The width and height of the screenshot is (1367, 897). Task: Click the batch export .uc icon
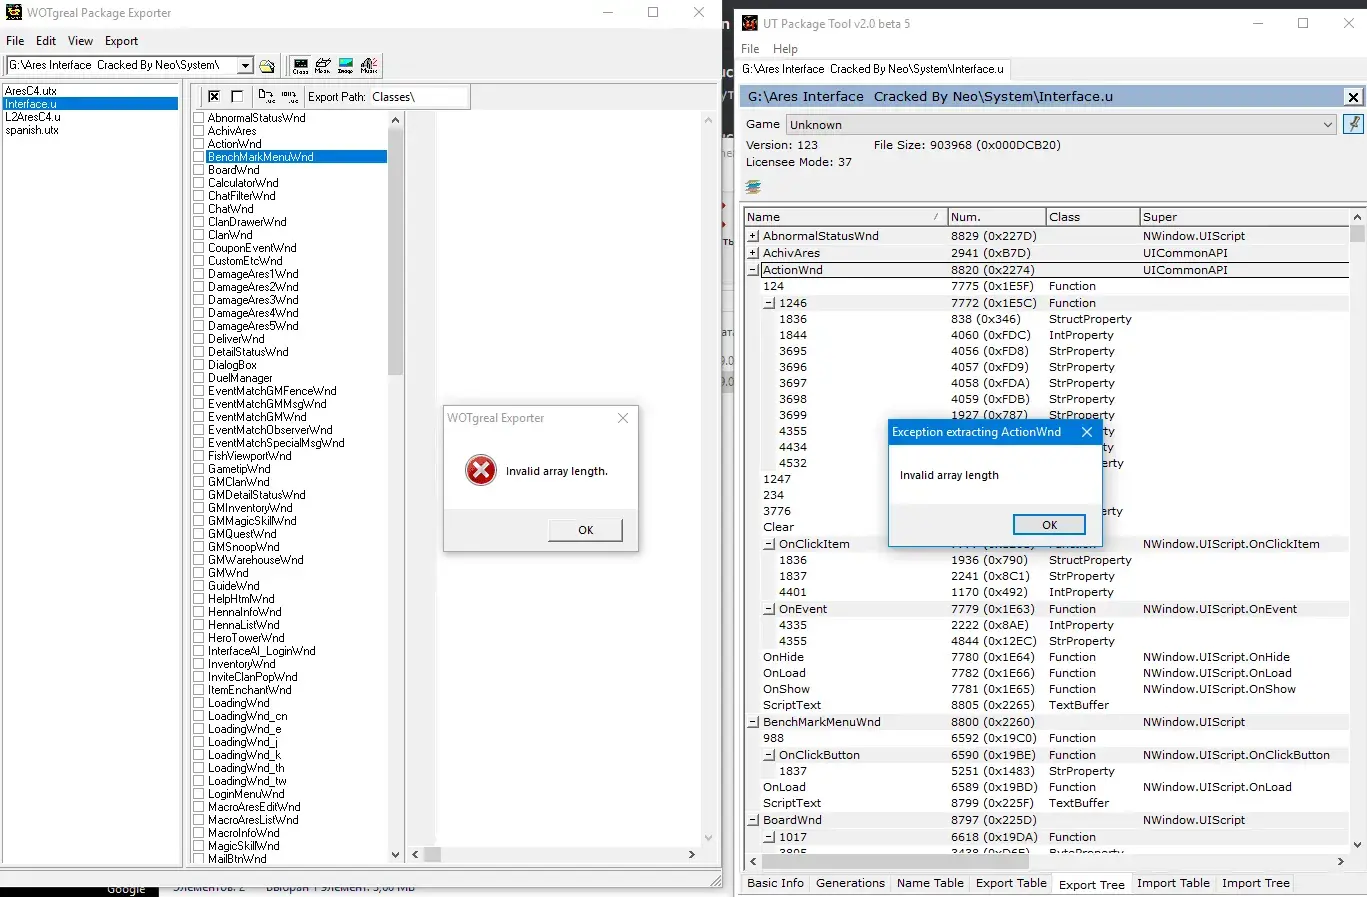coord(289,96)
